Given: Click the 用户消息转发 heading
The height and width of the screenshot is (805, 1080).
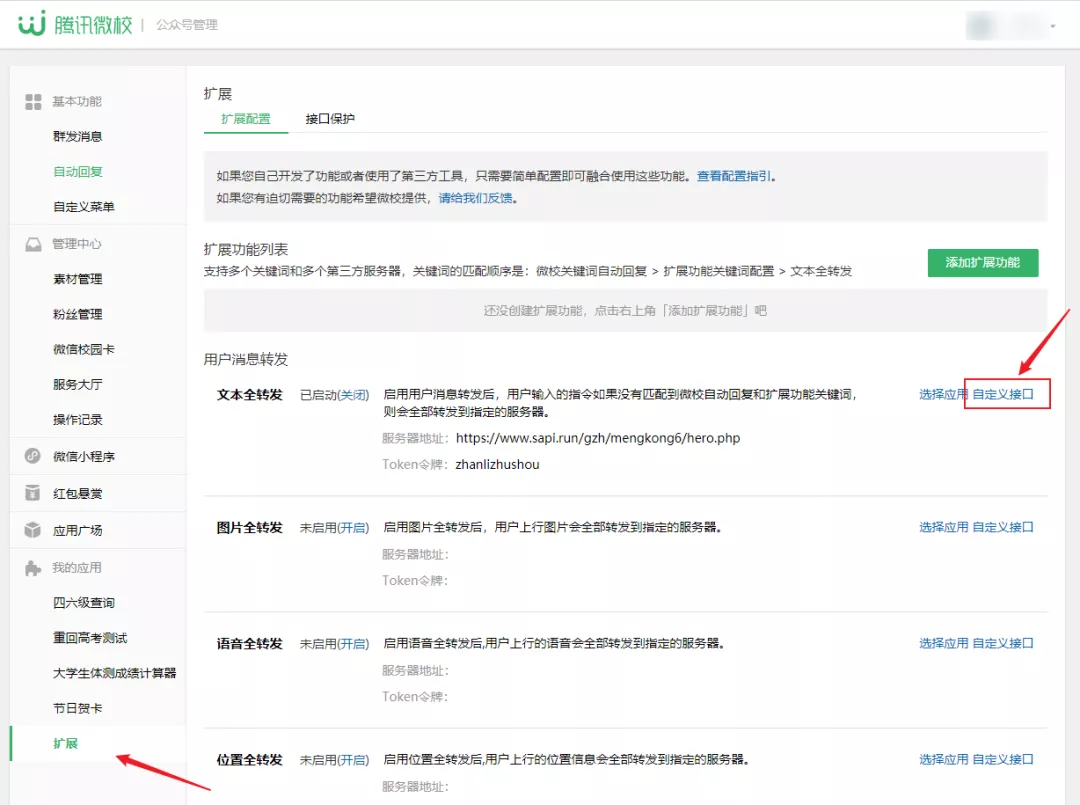Looking at the screenshot, I should click(246, 359).
